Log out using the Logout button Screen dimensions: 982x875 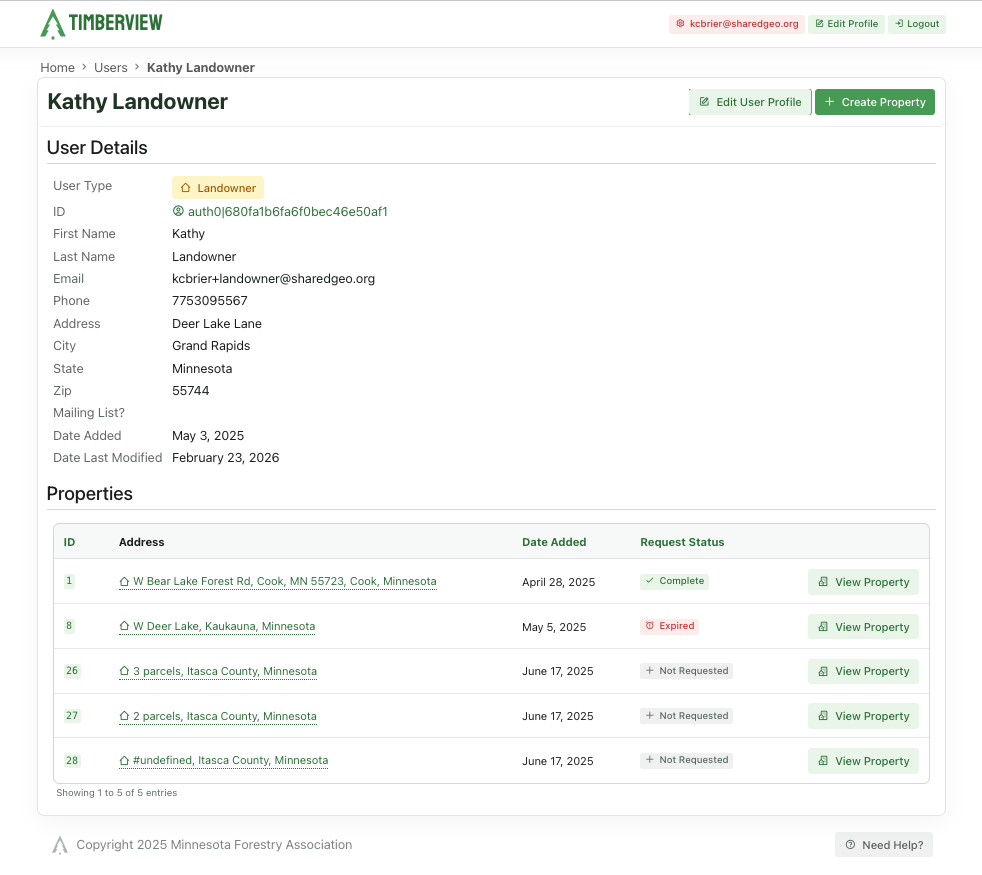point(917,24)
